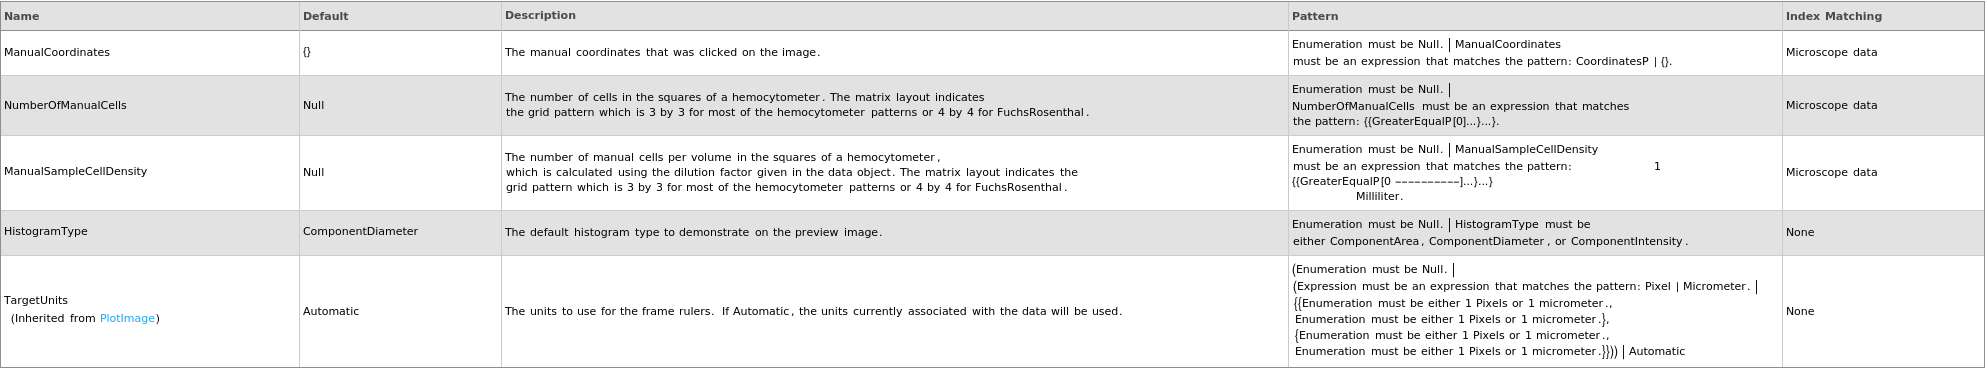Select the ManualSampleCellDensity option name
Image resolution: width=1985 pixels, height=370 pixels.
coord(75,172)
